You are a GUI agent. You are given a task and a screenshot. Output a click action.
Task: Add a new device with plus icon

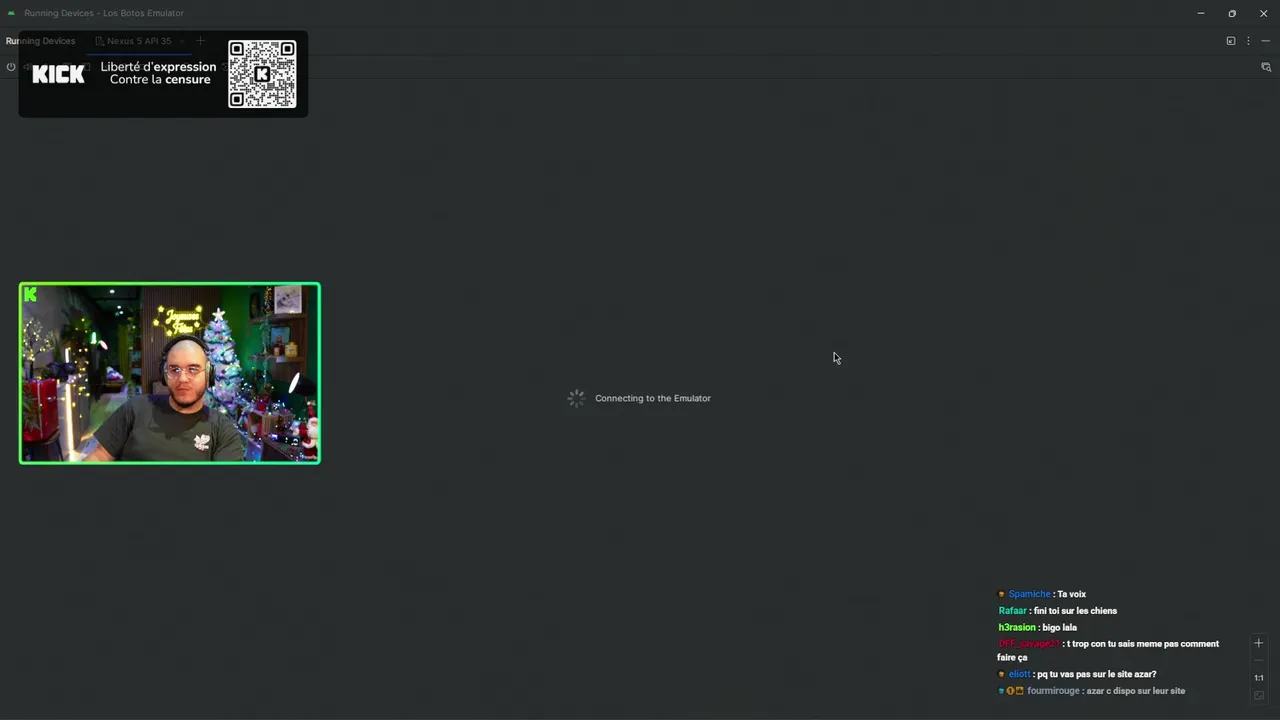(200, 41)
